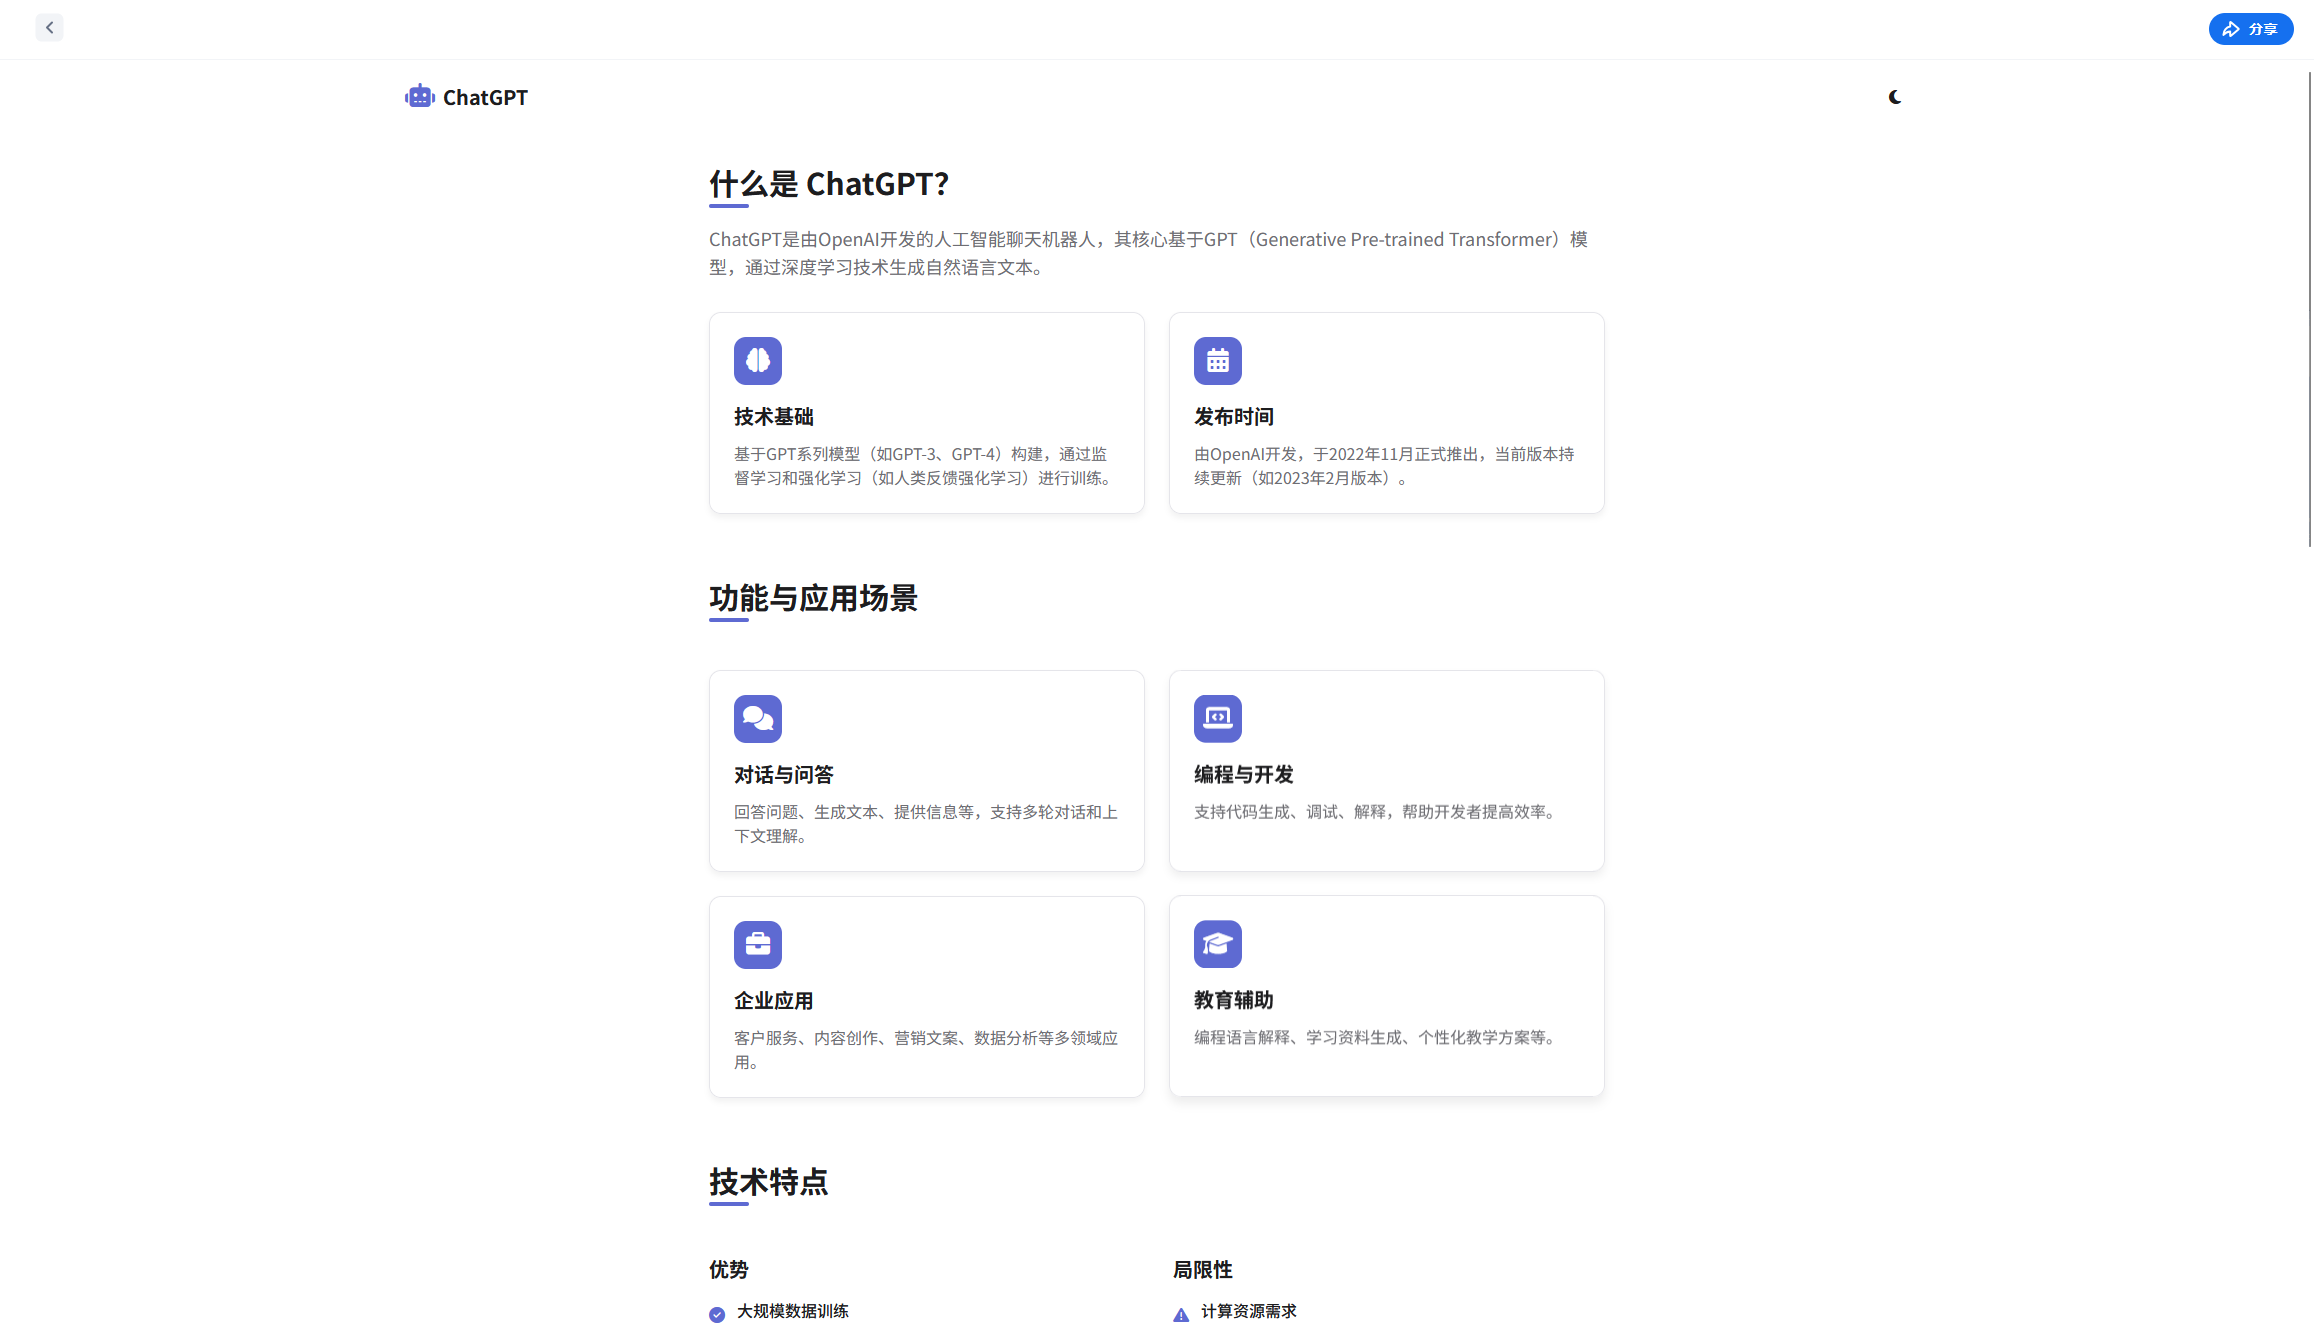Click the warning triangle icon beside 计算资源需求
Image resolution: width=2314 pixels, height=1323 pixels.
coord(1181,1314)
